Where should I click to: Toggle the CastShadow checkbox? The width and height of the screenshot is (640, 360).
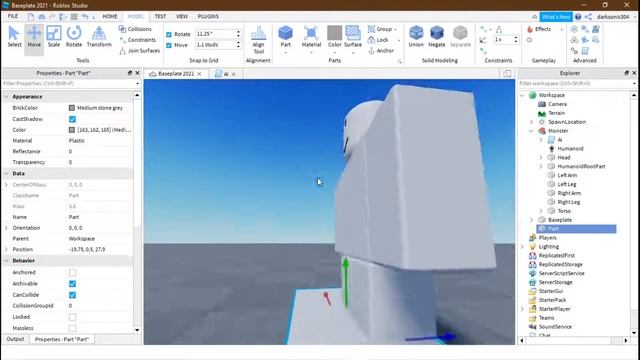click(x=72, y=119)
